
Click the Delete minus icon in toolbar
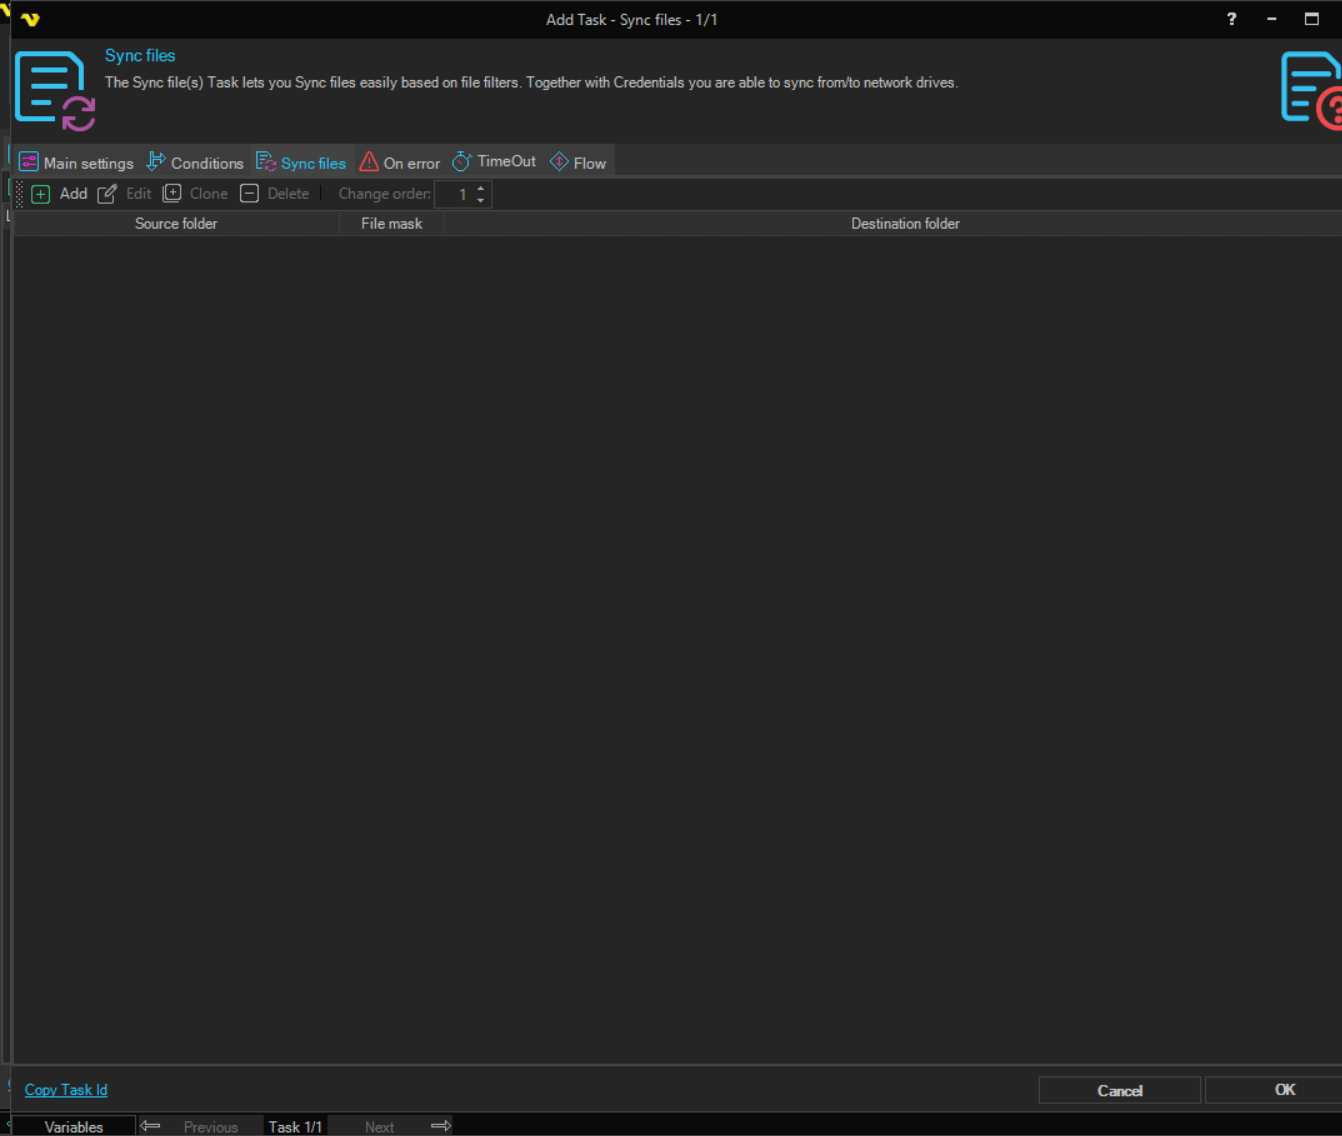pyautogui.click(x=250, y=194)
